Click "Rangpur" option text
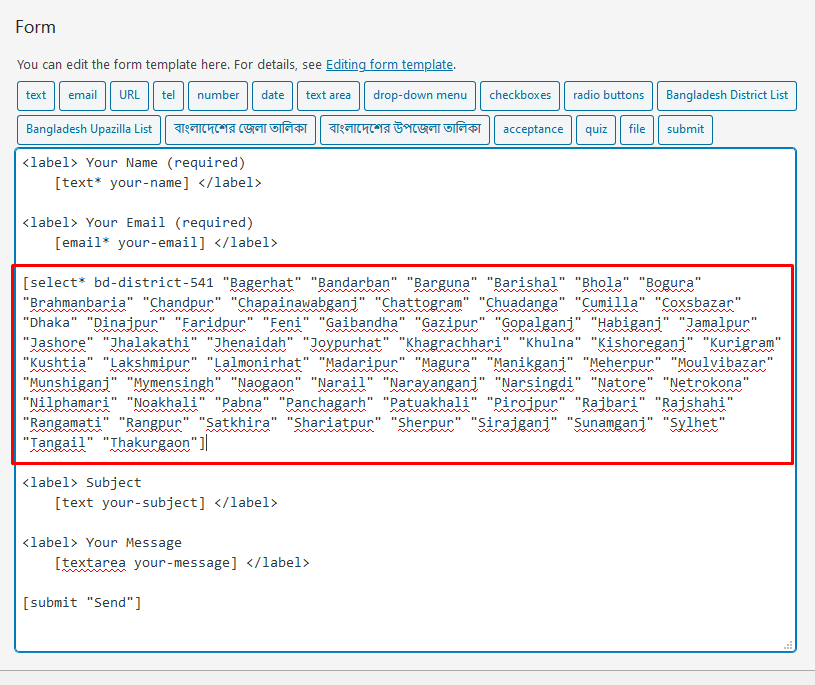The image size is (815, 685). click(154, 423)
